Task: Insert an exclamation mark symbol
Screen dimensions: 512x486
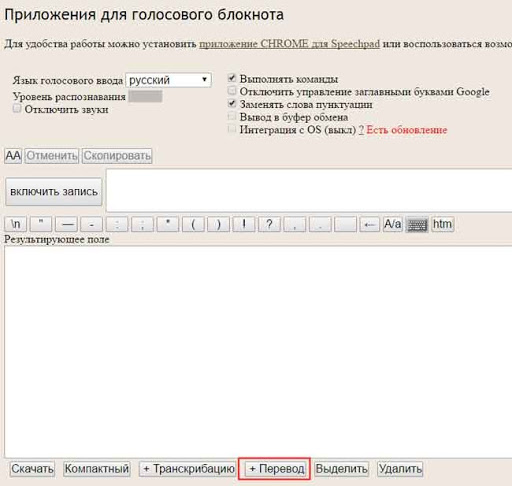Action: point(244,224)
